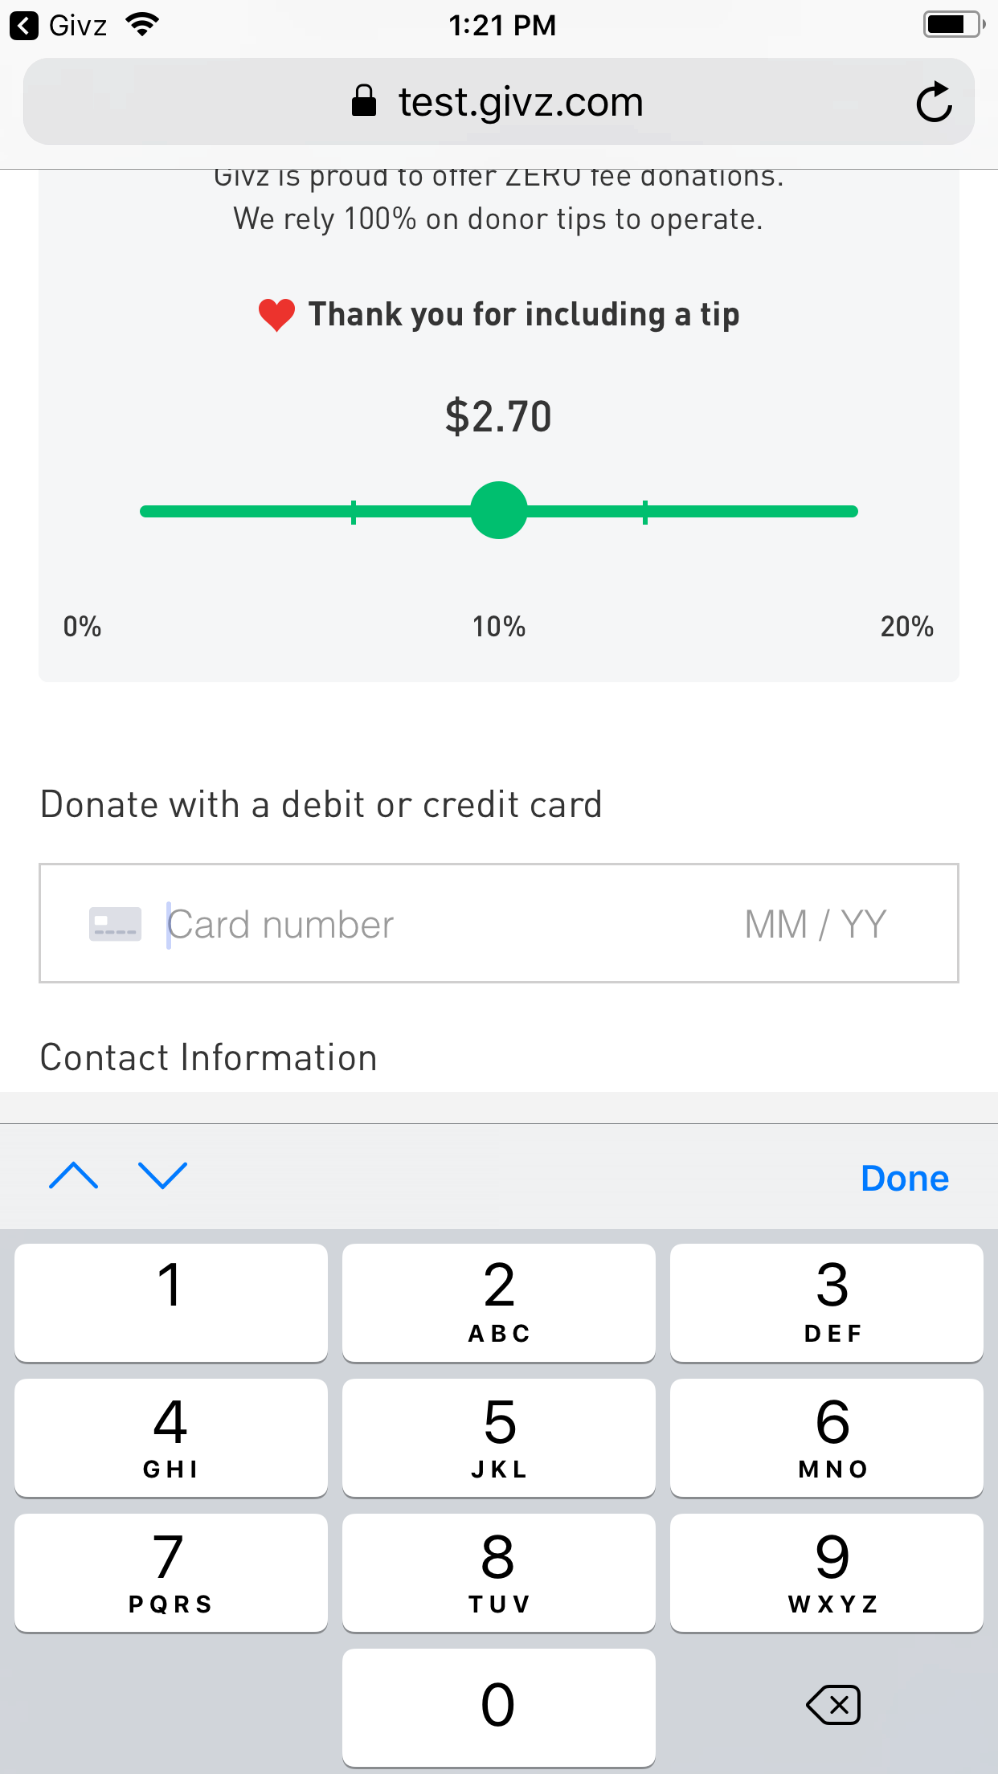
Task: Tap the 9 WXYZ key
Action: (x=827, y=1573)
